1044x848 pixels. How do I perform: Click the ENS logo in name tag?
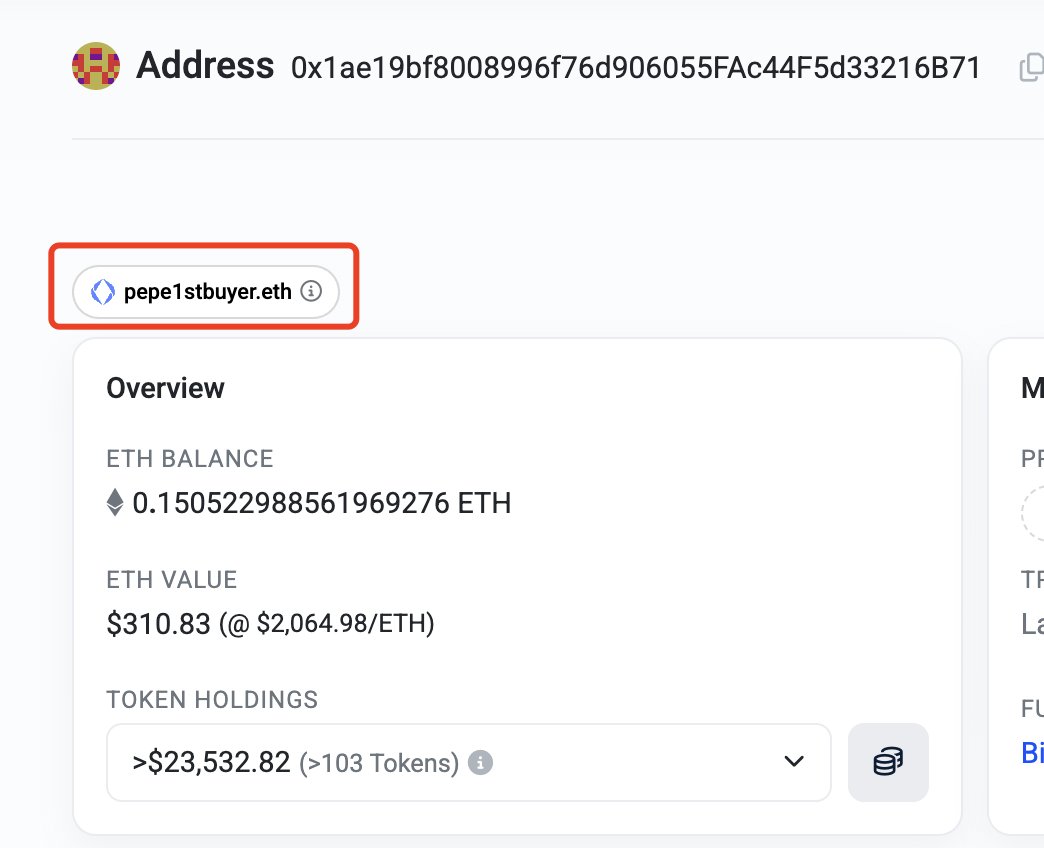tap(102, 292)
